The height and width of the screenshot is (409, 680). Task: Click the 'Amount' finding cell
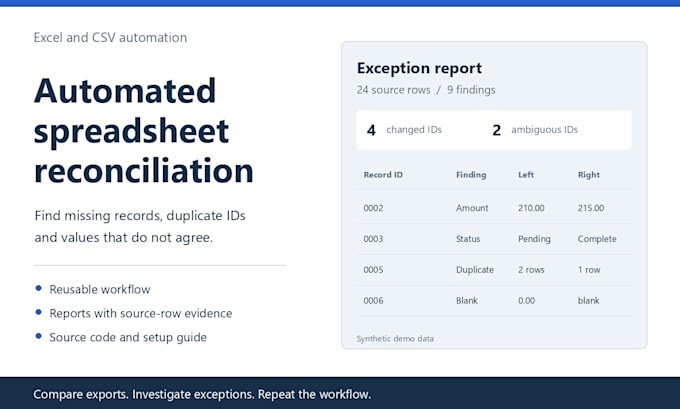pyautogui.click(x=472, y=208)
